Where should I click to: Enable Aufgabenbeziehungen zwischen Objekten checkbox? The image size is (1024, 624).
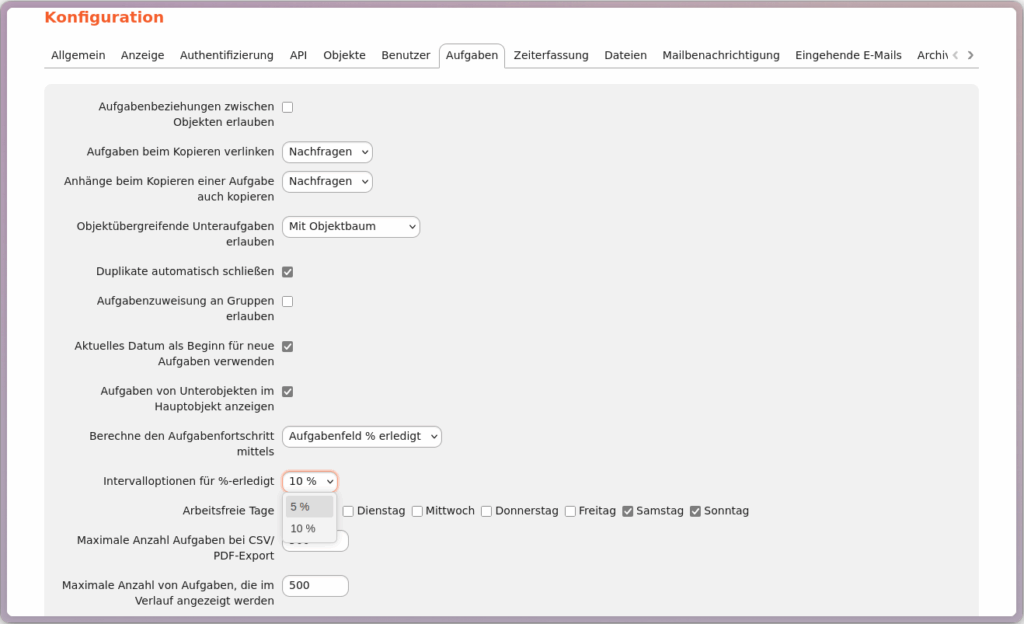(x=287, y=107)
